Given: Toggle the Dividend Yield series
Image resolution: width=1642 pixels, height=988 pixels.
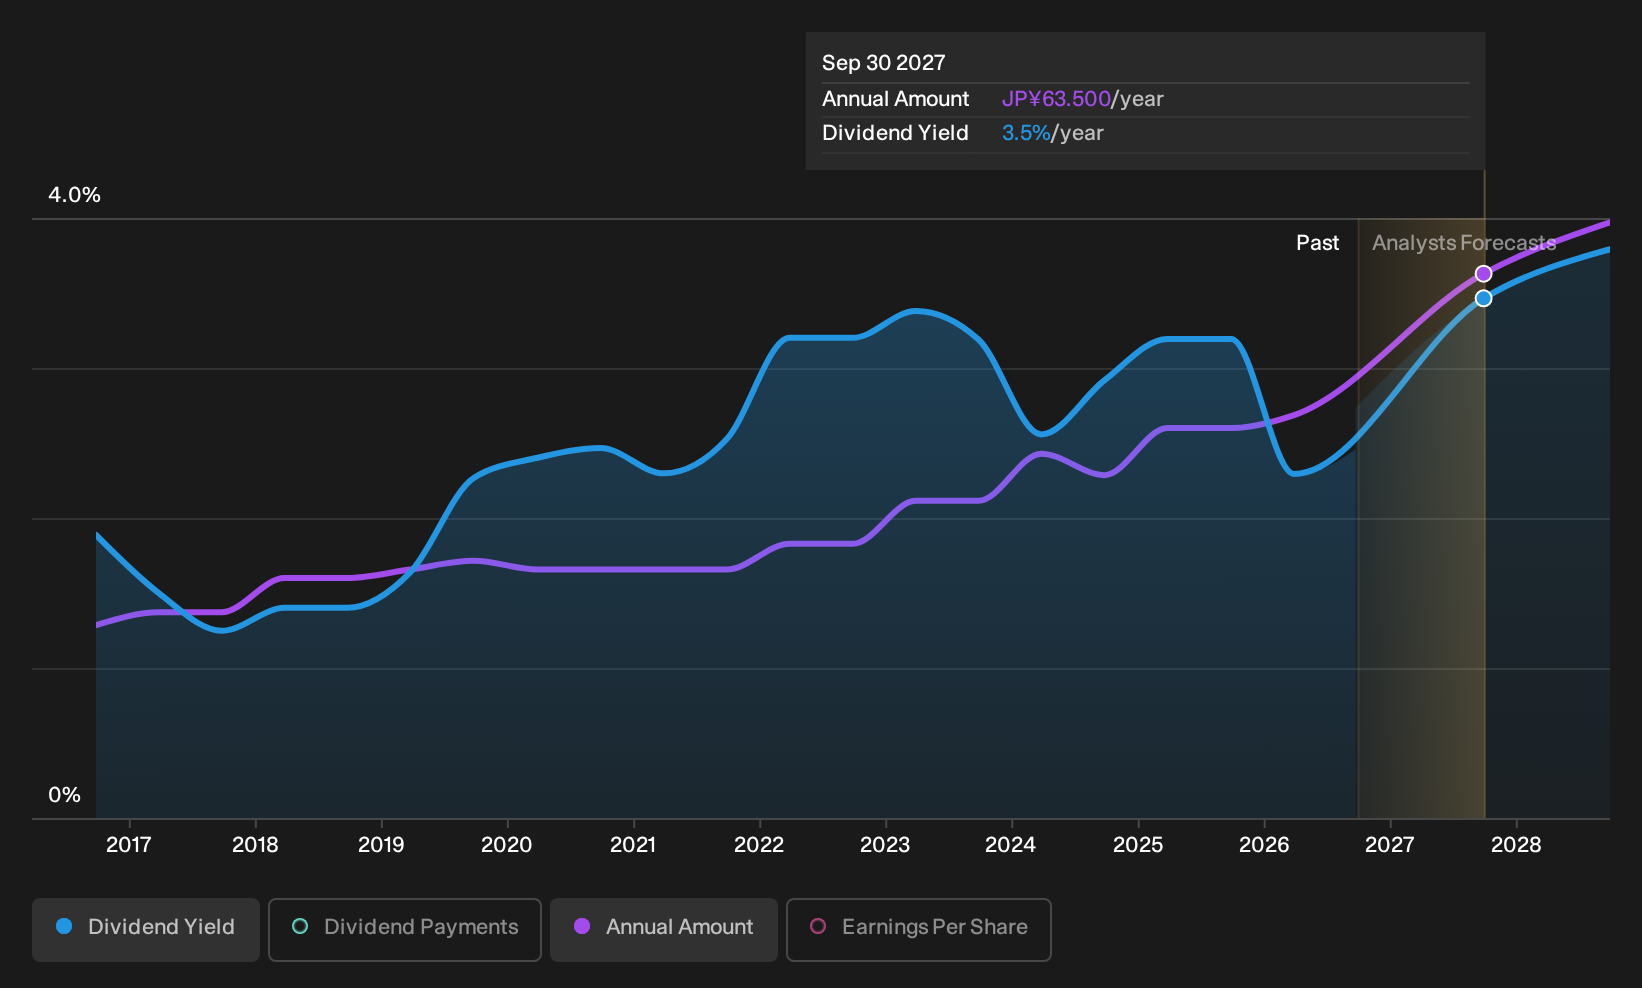Looking at the screenshot, I should pyautogui.click(x=146, y=929).
